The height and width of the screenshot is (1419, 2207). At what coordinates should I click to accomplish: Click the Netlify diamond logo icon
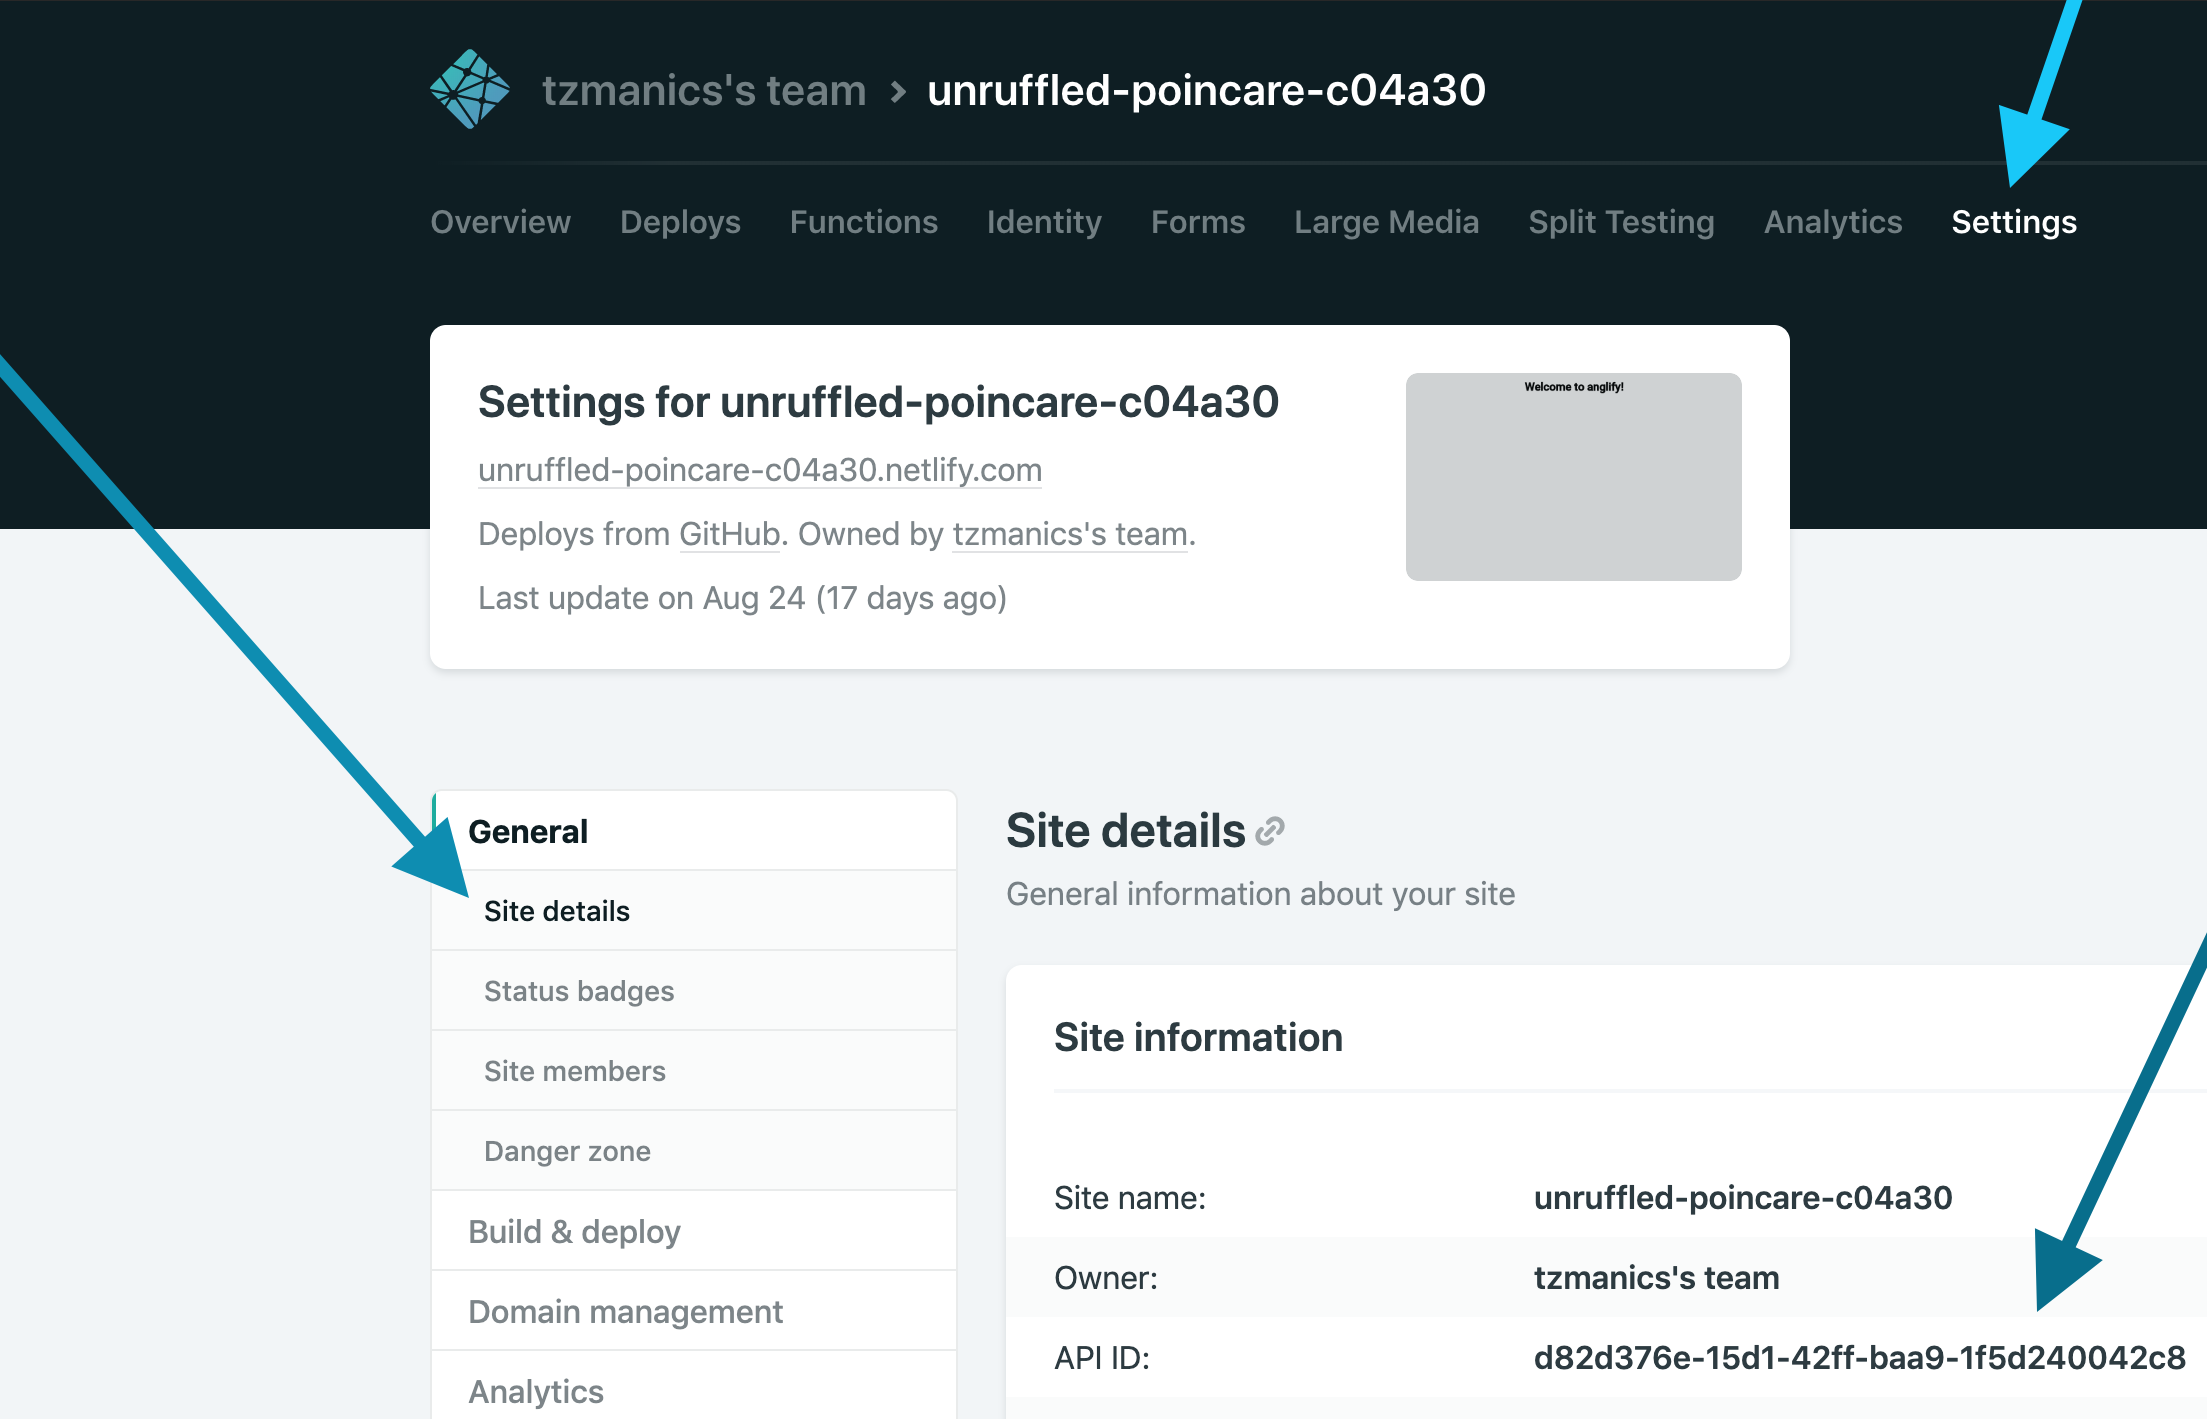tap(468, 87)
